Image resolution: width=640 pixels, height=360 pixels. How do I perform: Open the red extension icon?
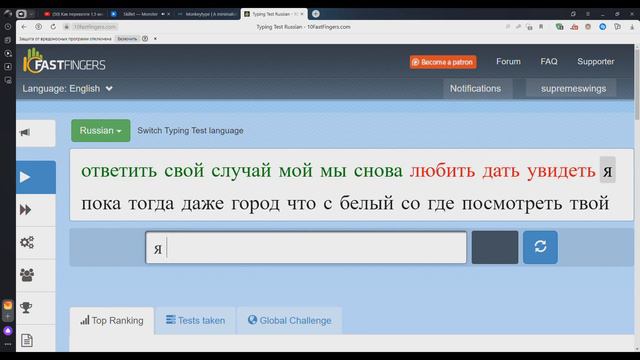tap(574, 27)
